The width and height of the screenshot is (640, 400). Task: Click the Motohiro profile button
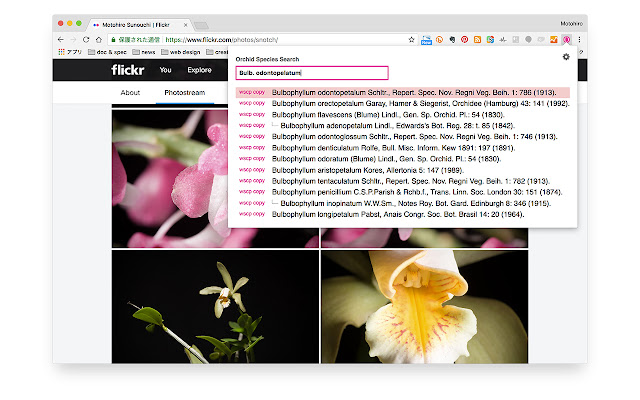tap(571, 24)
